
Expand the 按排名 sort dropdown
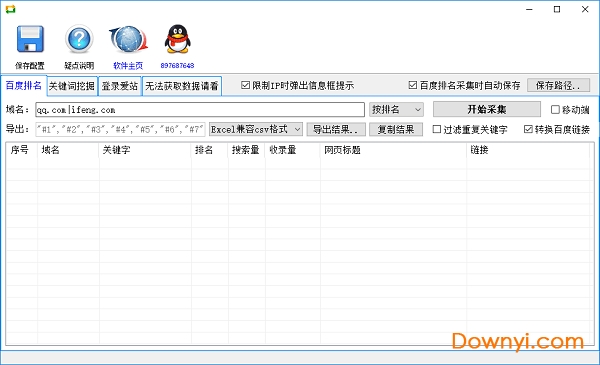click(396, 110)
